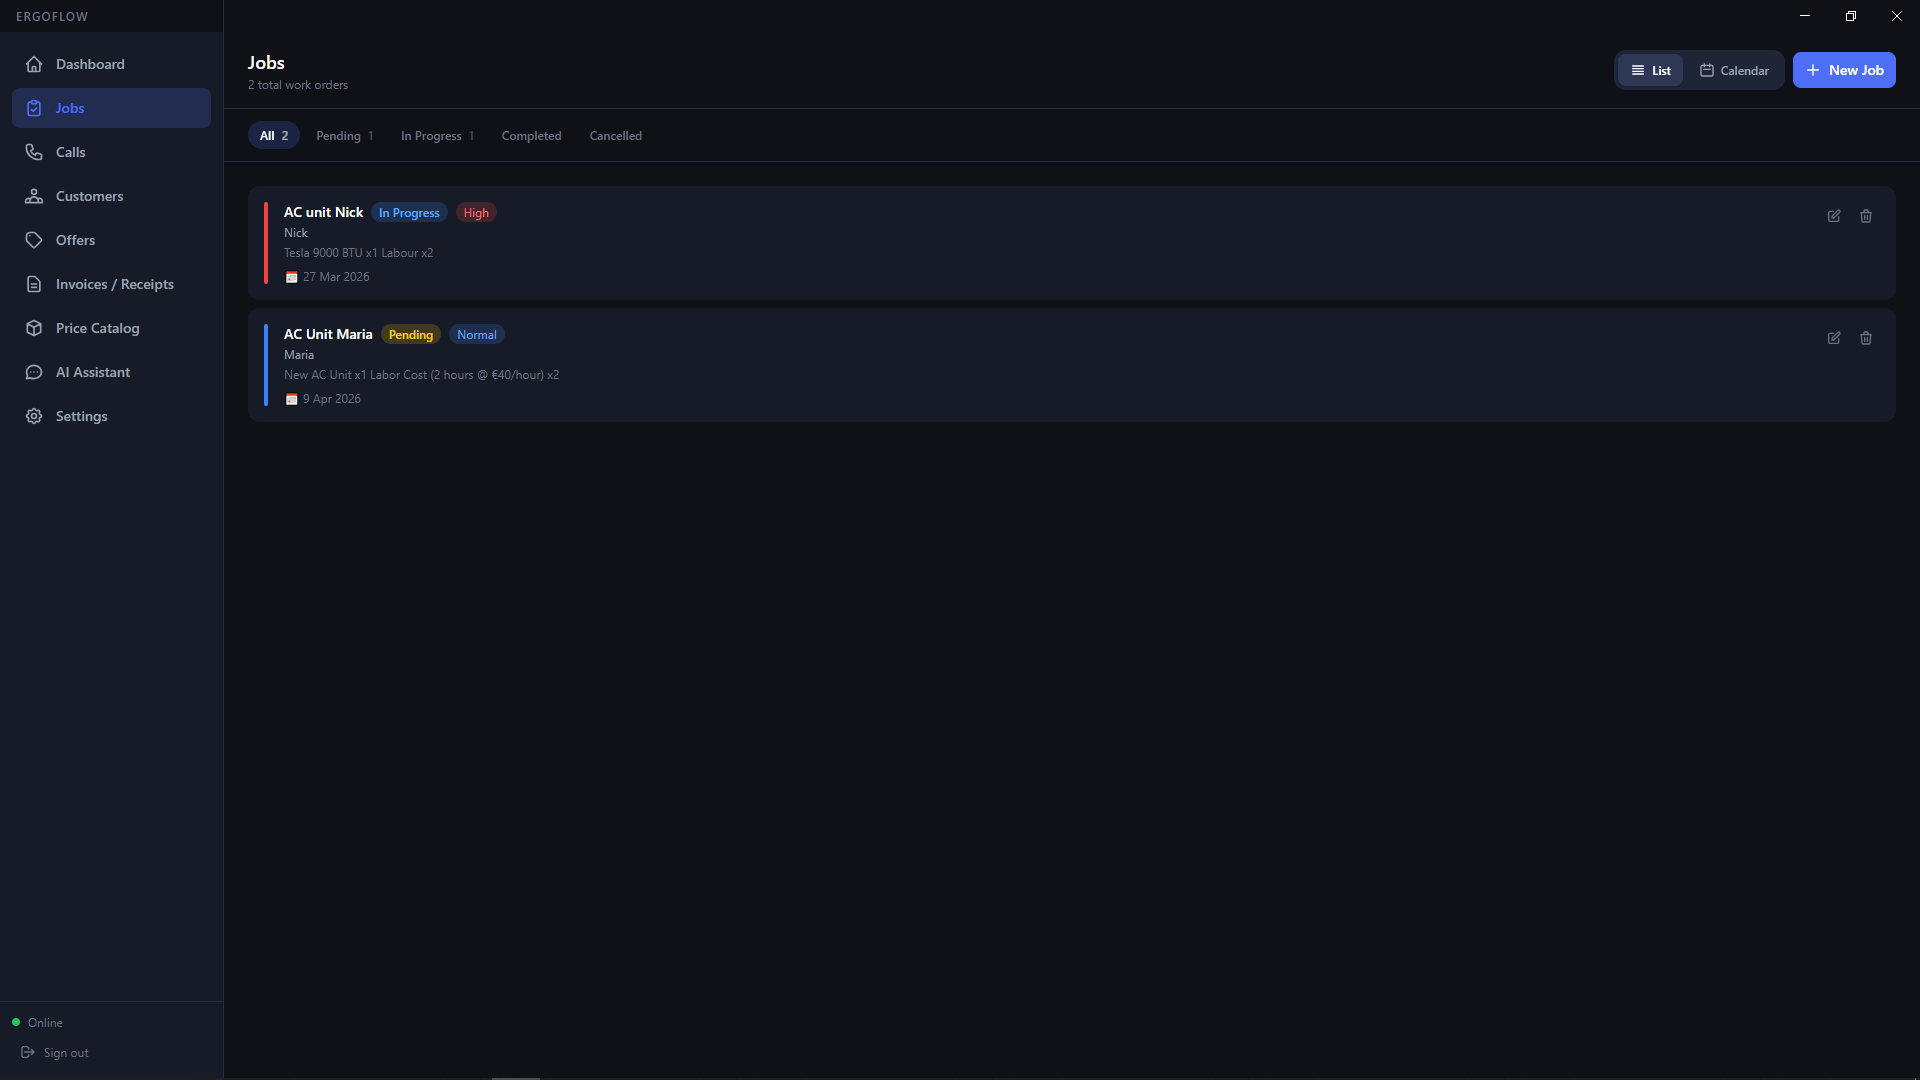Screen dimensions: 1920x1080
Task: Click the sign out arrow icon
Action: click(x=28, y=1052)
